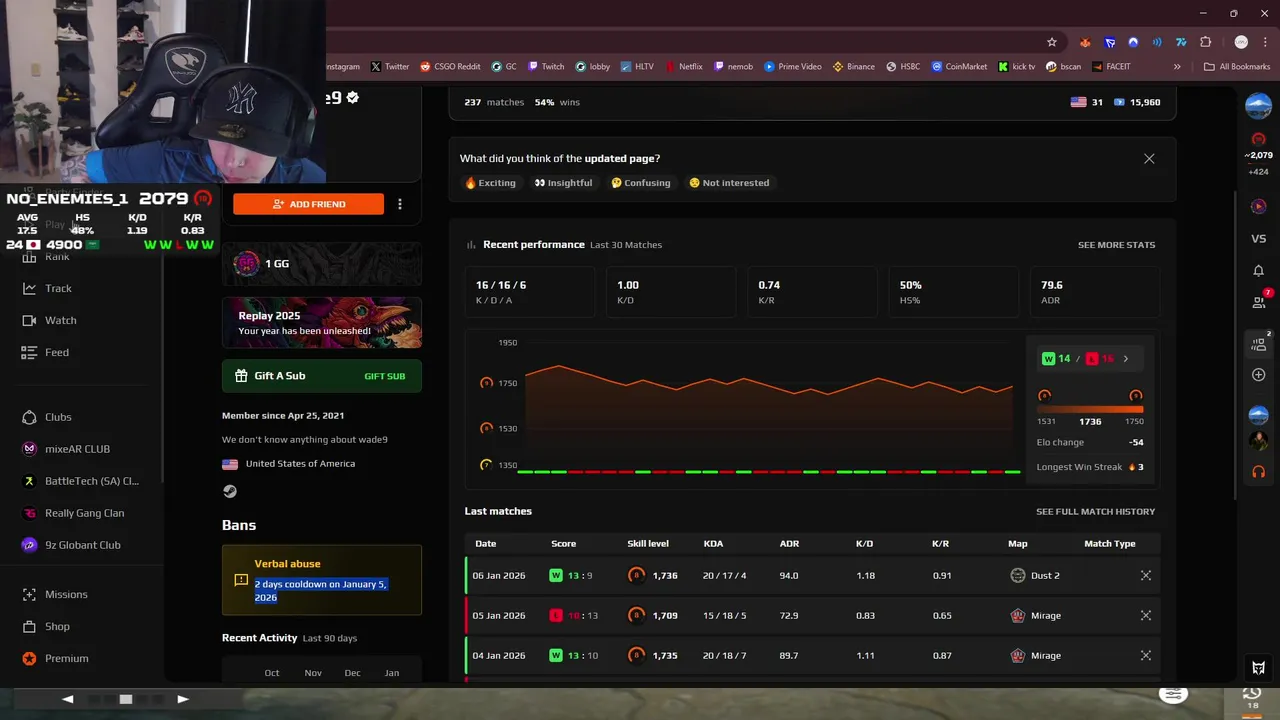The width and height of the screenshot is (1280, 720).
Task: Expand the hidden bookmarks chevron
Action: point(1177,67)
